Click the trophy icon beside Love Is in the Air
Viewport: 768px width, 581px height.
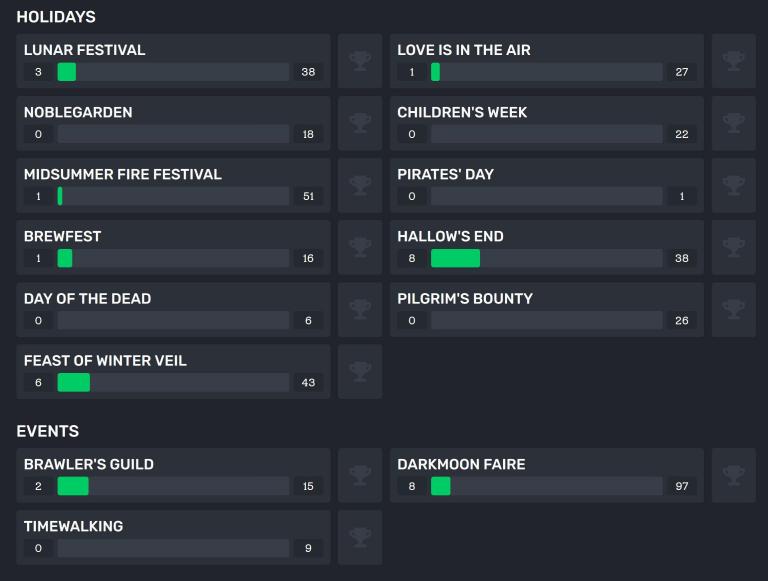[x=734, y=61]
